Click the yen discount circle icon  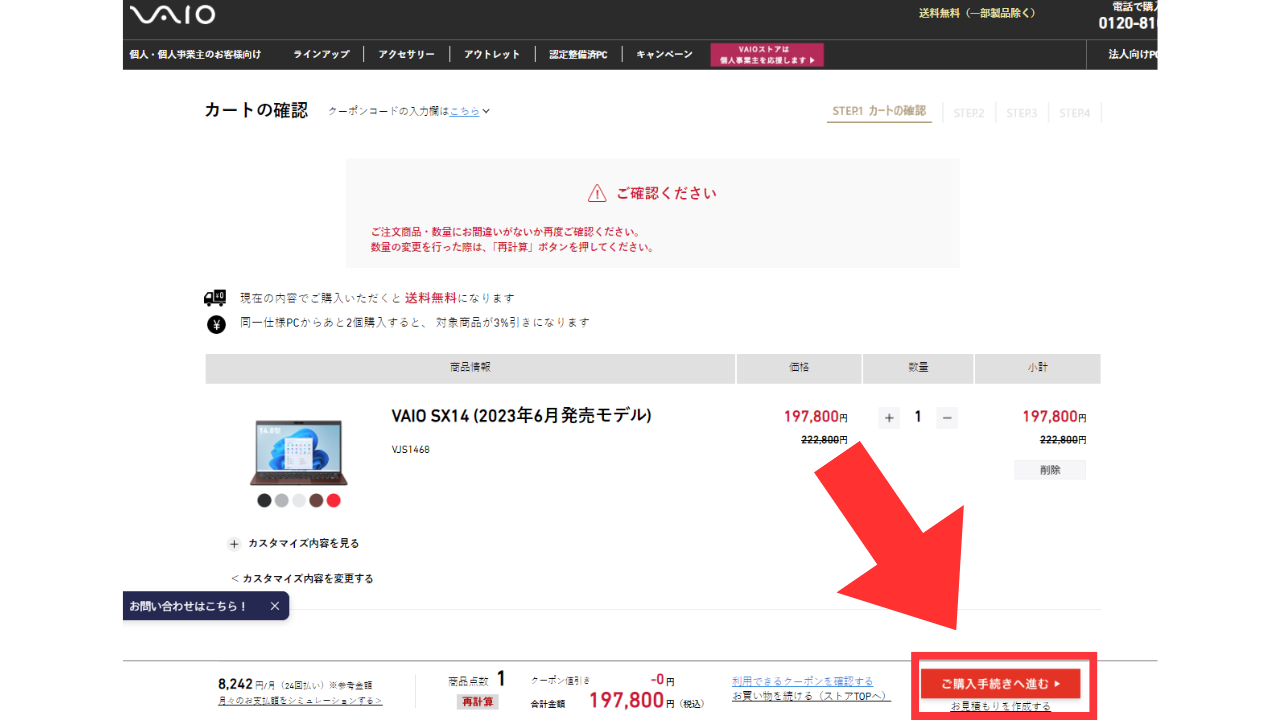(216, 323)
